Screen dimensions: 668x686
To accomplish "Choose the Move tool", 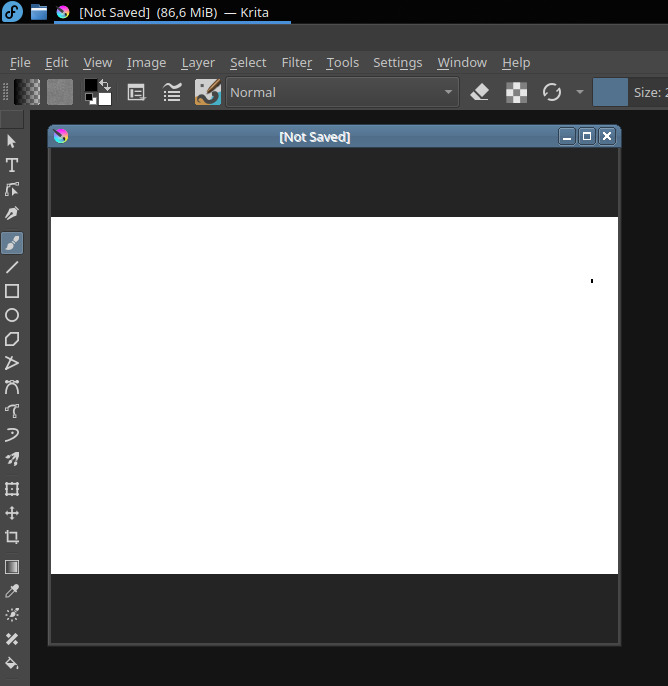I will tap(12, 513).
